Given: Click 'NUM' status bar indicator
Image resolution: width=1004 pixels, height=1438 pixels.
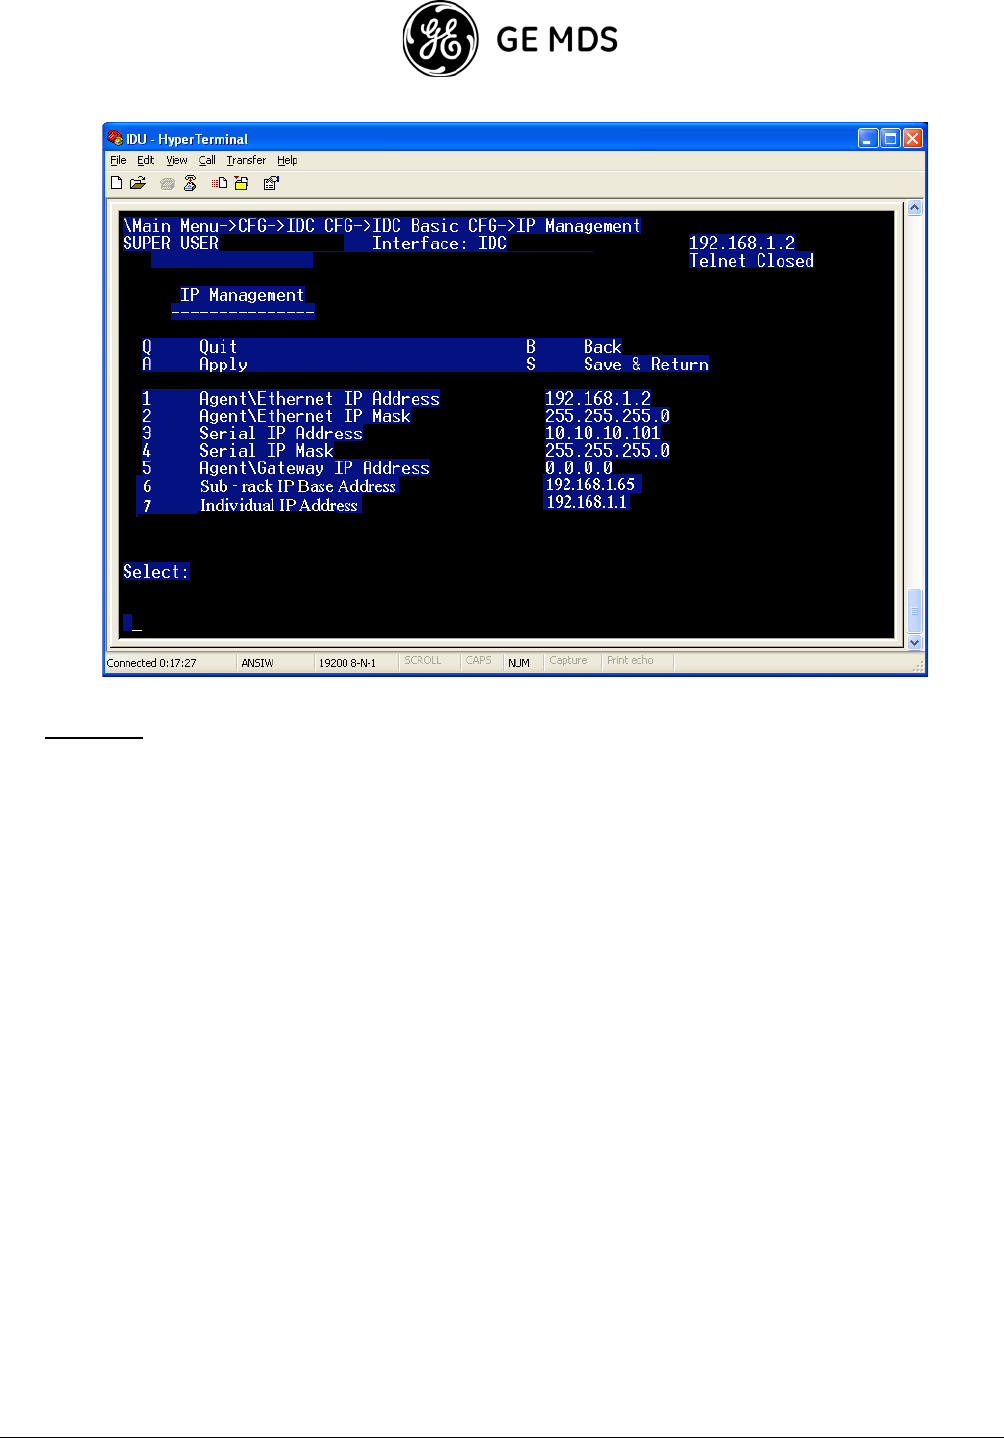Looking at the screenshot, I should 519,663.
